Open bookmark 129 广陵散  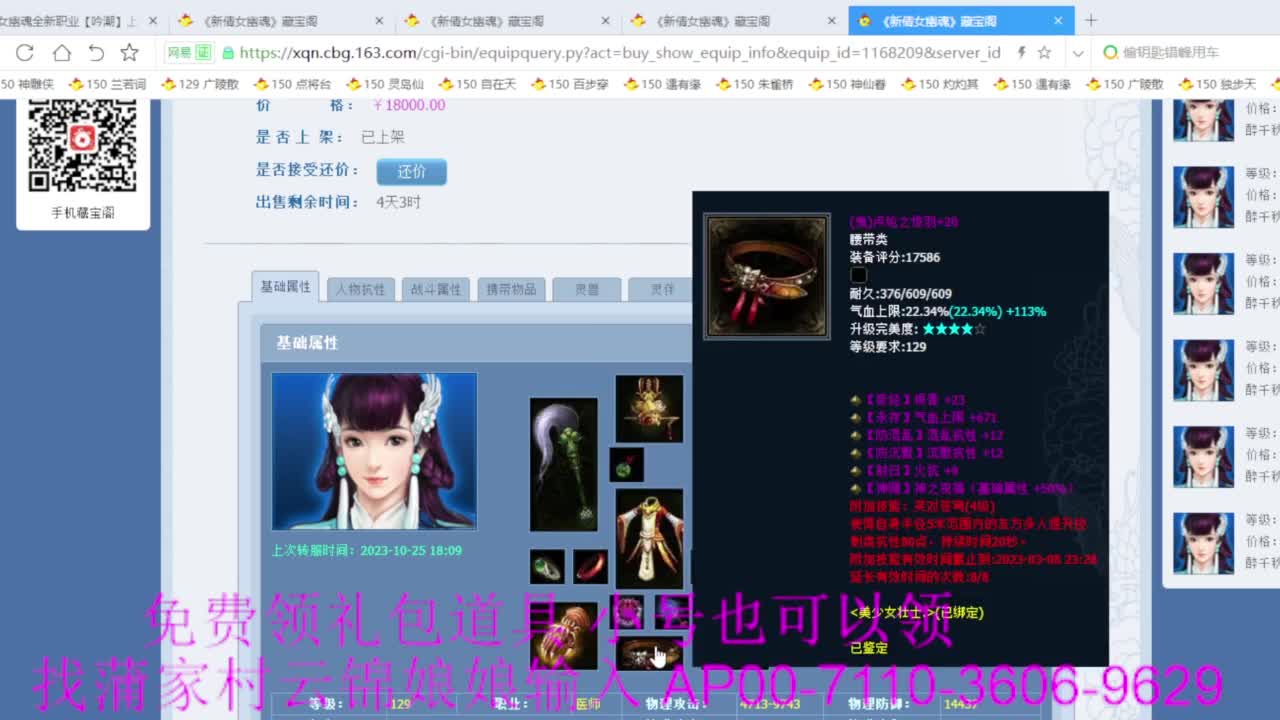coord(199,84)
